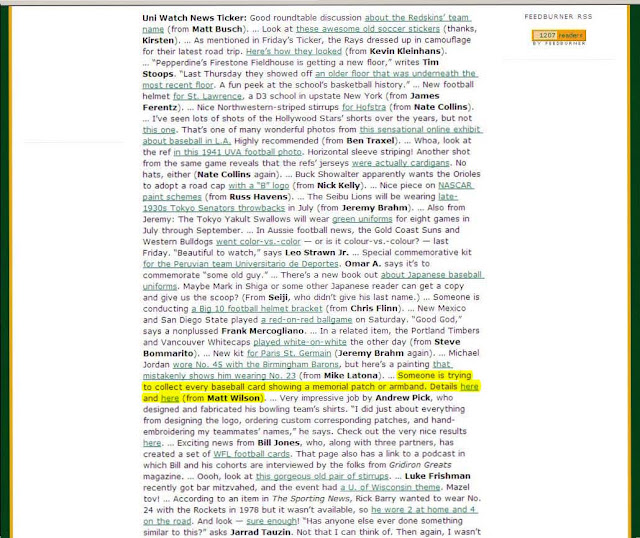Click 'that mistakenly shows him wearing No. 23' link
The width and height of the screenshot is (640, 538).
219,376
